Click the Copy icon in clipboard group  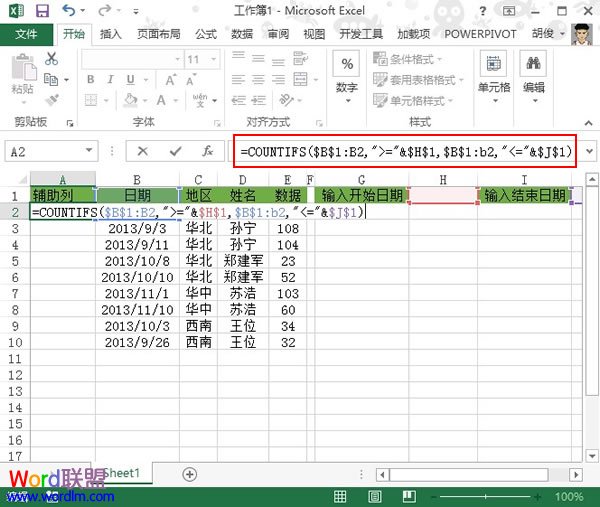pos(51,80)
